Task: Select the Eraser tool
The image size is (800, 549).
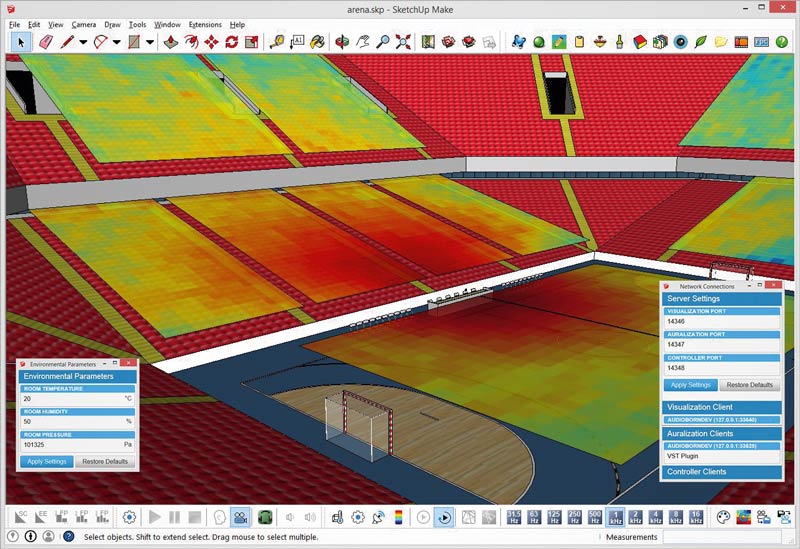Action: click(45, 42)
